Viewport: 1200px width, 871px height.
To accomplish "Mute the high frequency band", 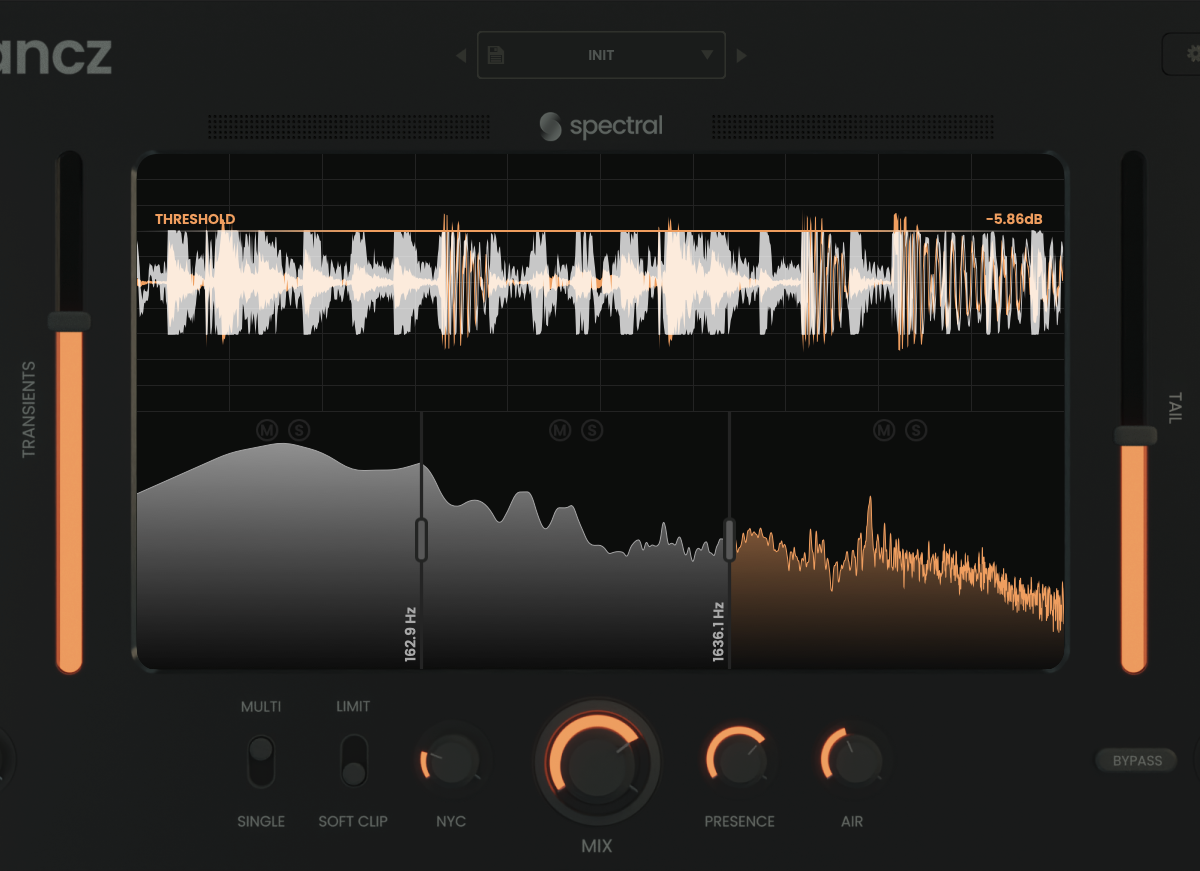I will (884, 430).
